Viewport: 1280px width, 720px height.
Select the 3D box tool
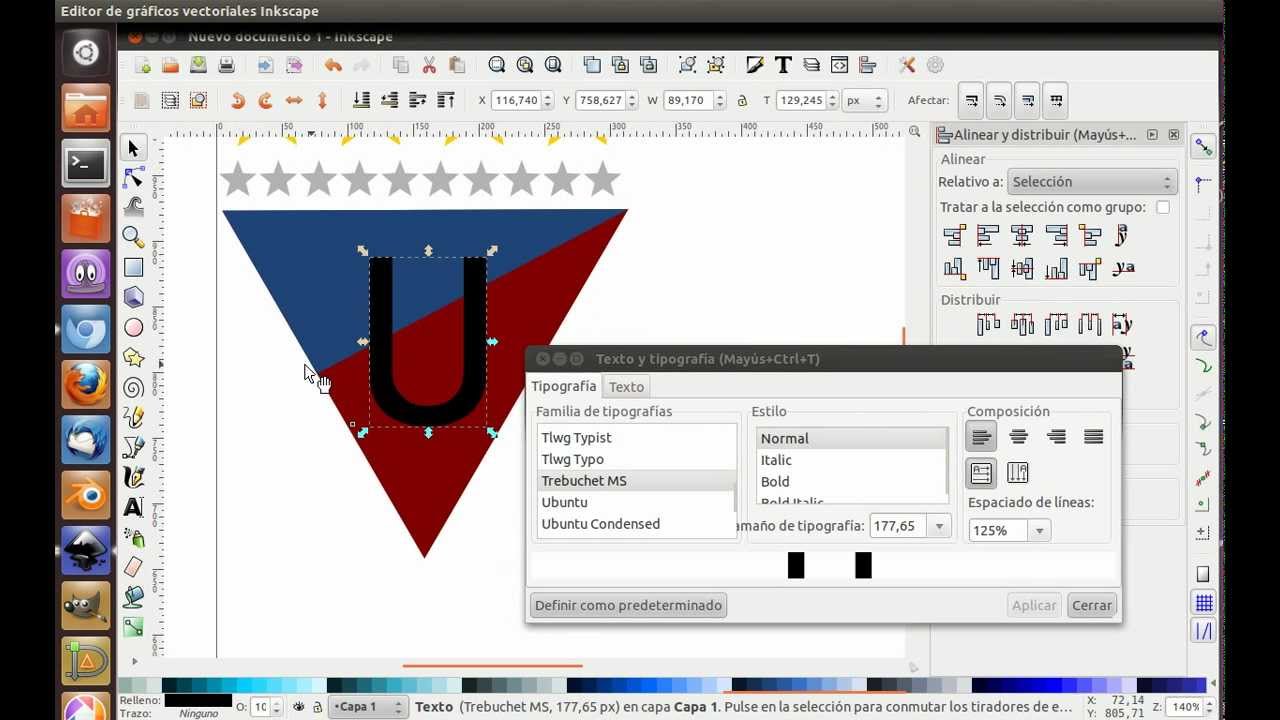[133, 297]
